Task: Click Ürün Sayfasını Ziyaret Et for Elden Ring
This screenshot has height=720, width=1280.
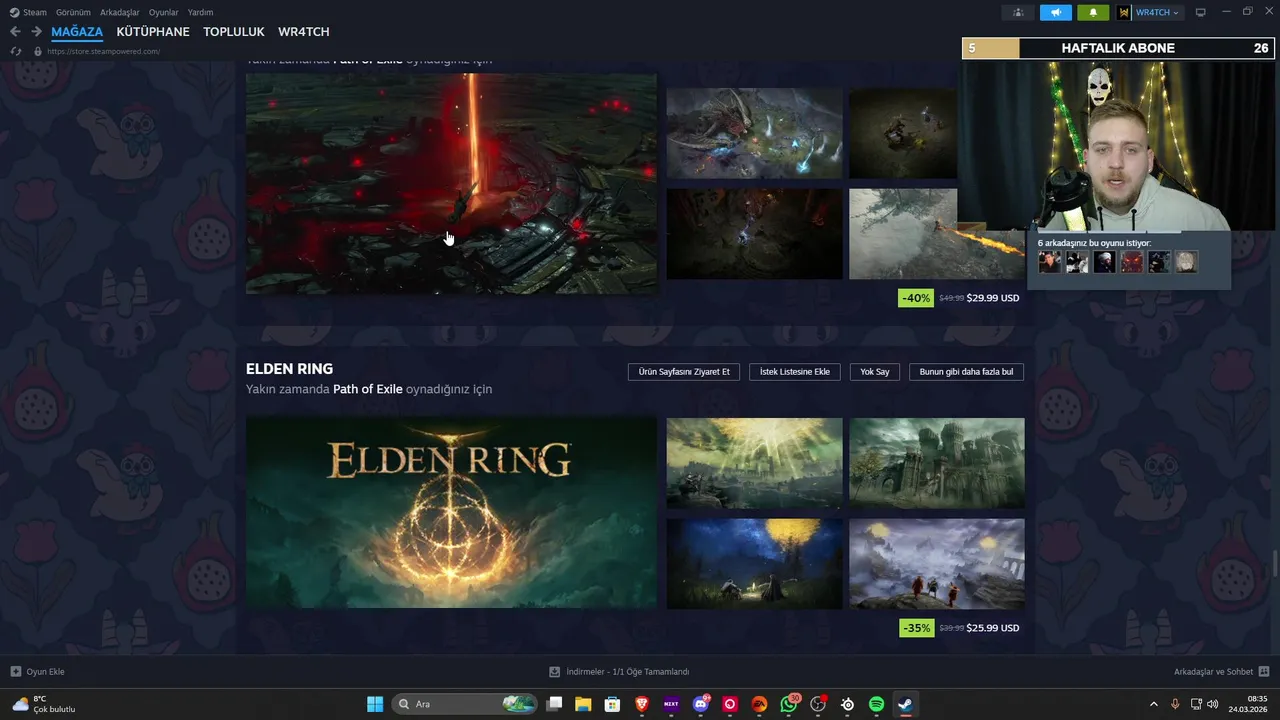Action: 684,372
